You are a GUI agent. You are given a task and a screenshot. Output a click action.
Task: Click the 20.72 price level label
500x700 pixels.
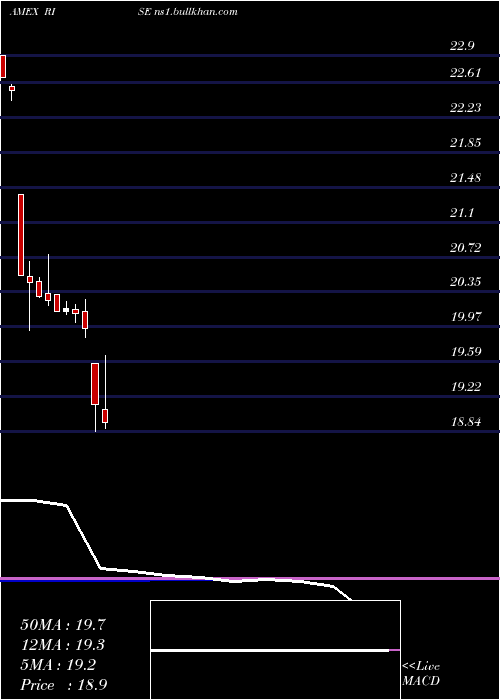[x=465, y=247]
